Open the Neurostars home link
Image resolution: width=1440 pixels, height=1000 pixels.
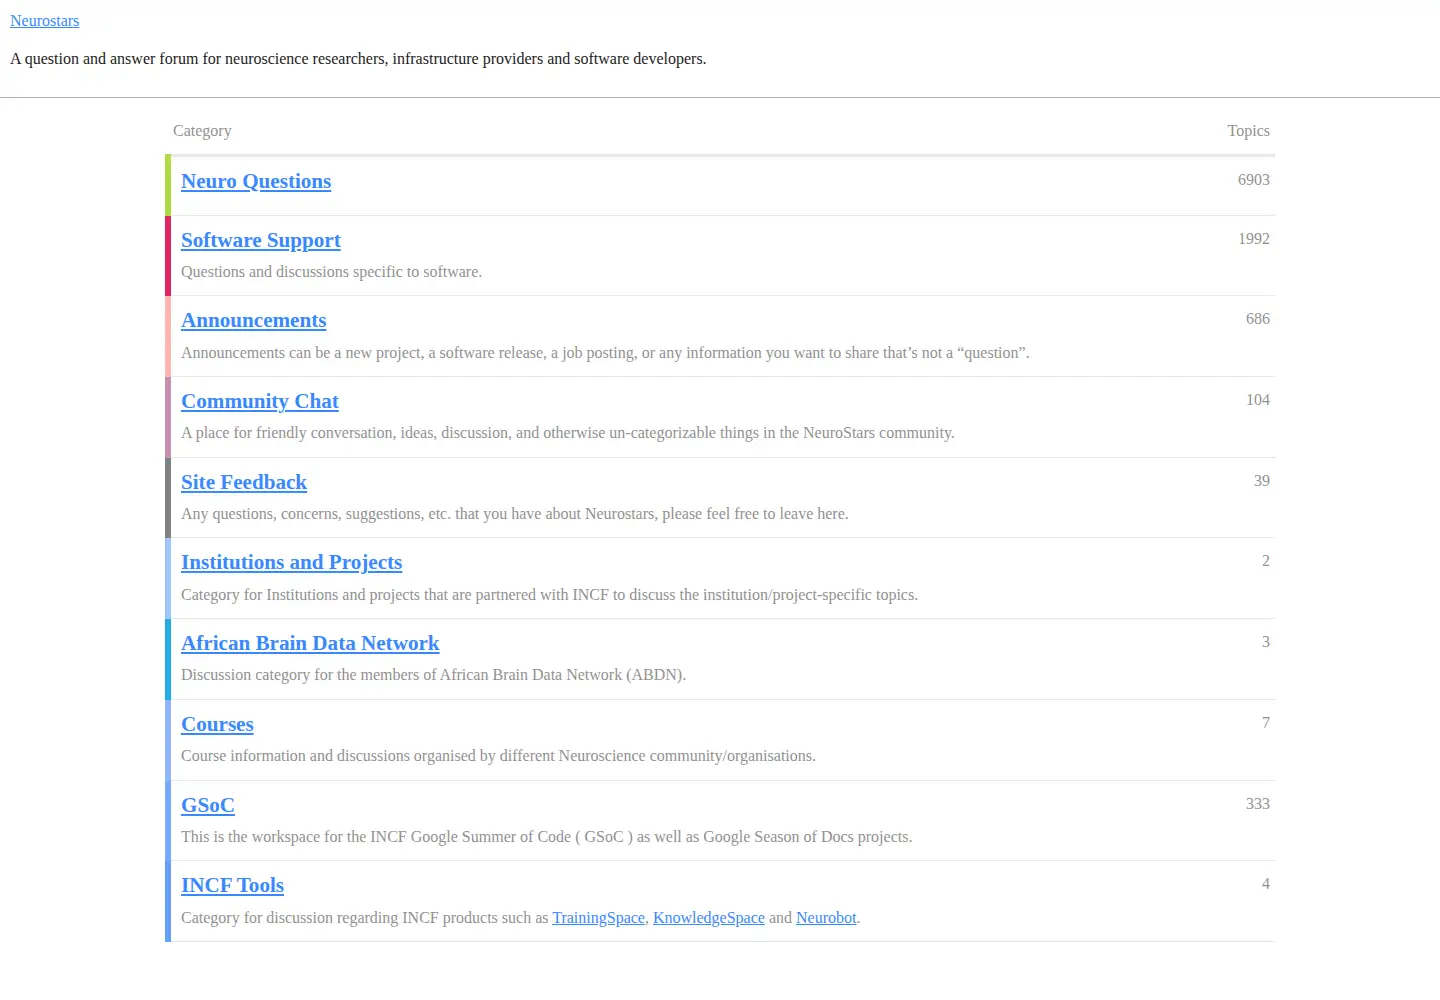(45, 21)
